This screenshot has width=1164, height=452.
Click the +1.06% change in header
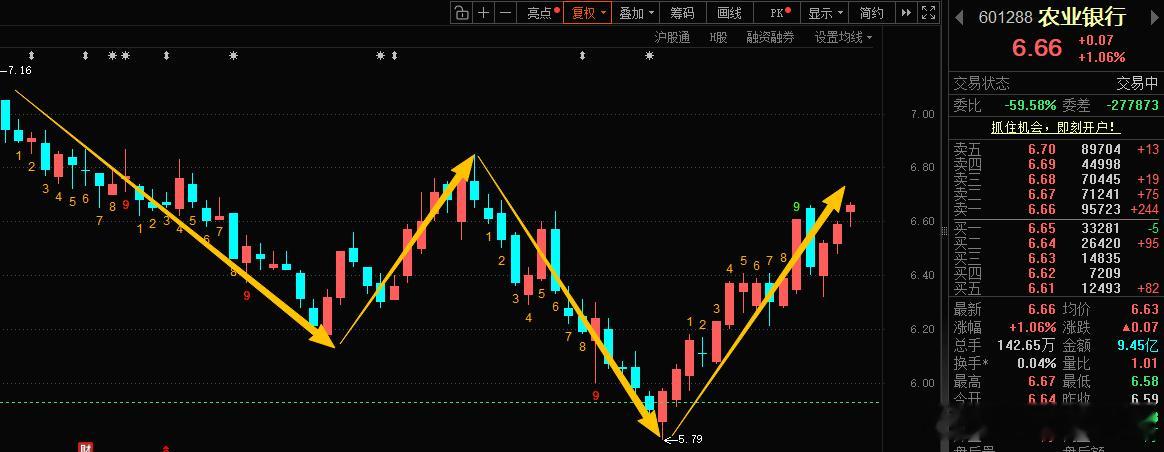coord(1102,57)
